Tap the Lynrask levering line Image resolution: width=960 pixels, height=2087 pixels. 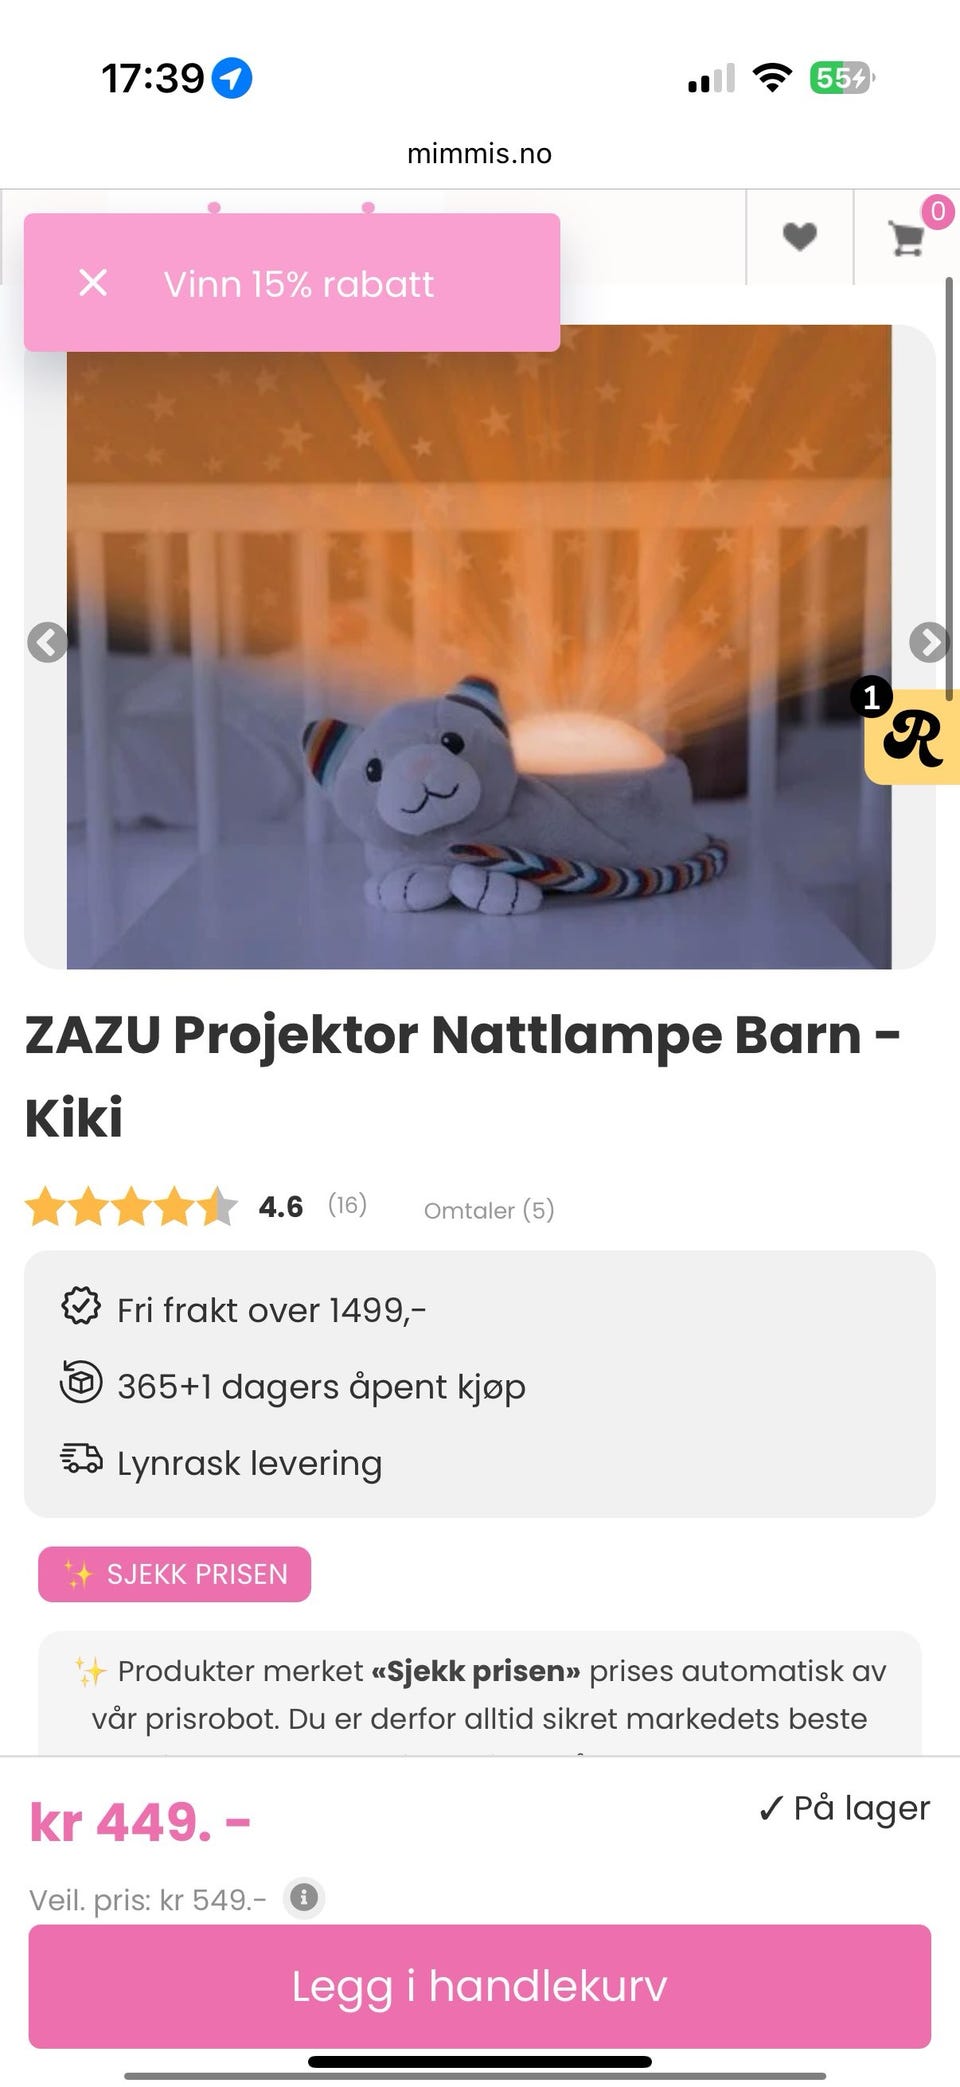(x=222, y=1463)
